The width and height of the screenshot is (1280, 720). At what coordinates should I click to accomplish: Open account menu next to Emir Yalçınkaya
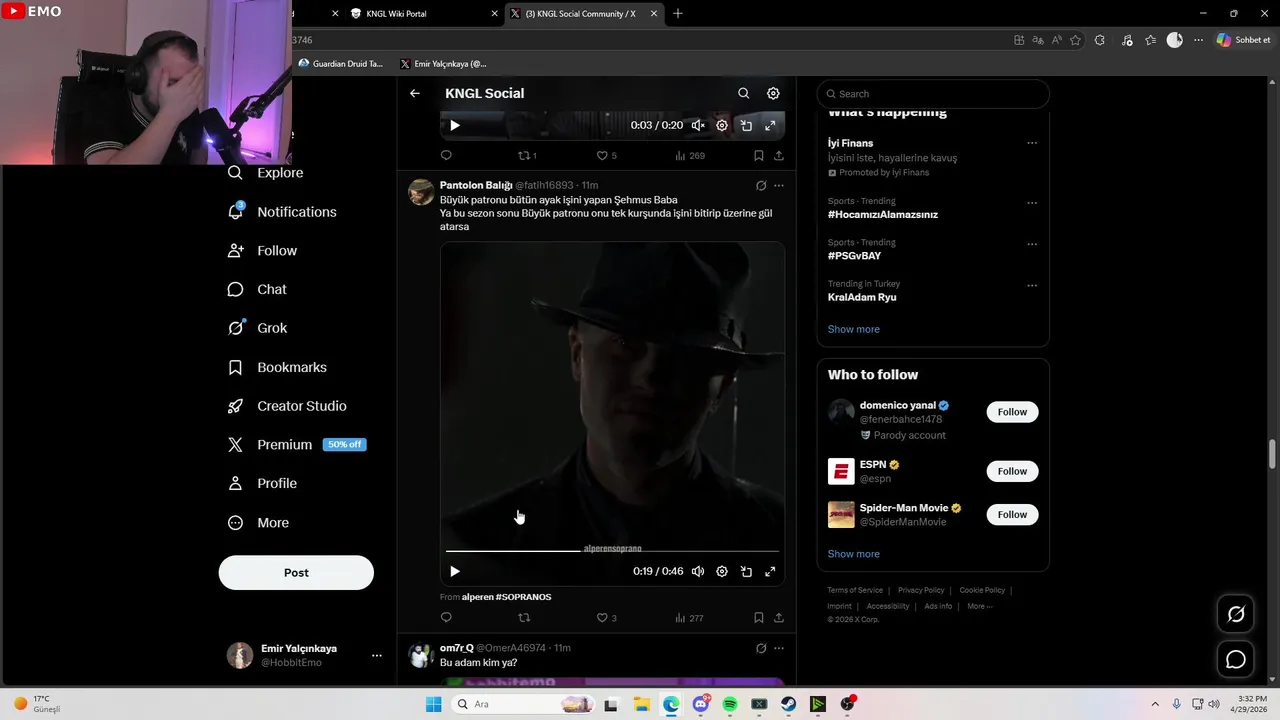point(377,656)
